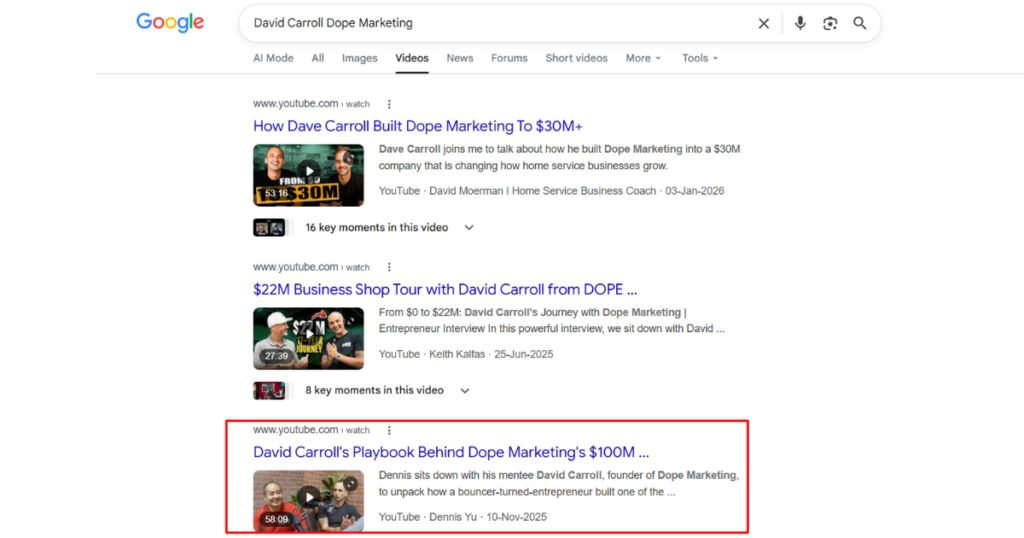Click the youtube.com URL above $30M+ result
1024x538 pixels.
click(311, 104)
